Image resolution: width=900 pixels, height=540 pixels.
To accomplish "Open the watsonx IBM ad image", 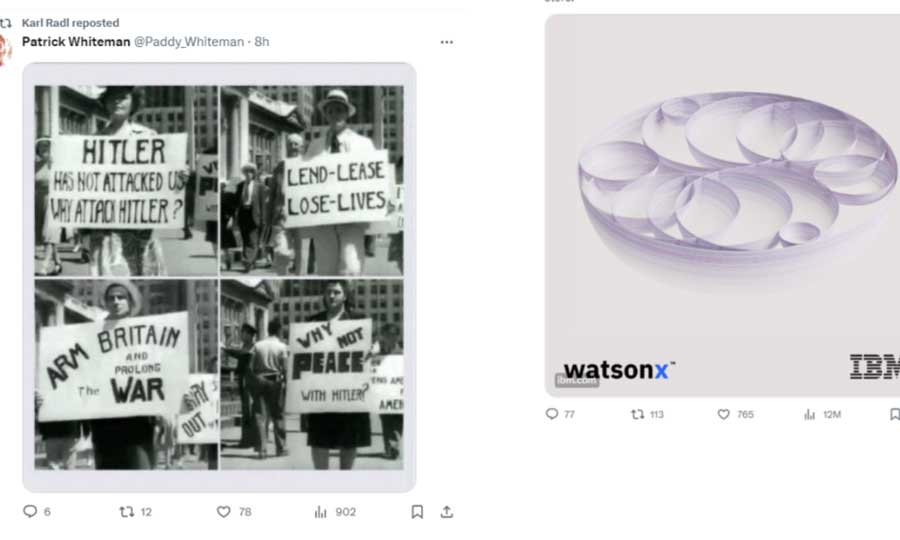I will coord(722,205).
